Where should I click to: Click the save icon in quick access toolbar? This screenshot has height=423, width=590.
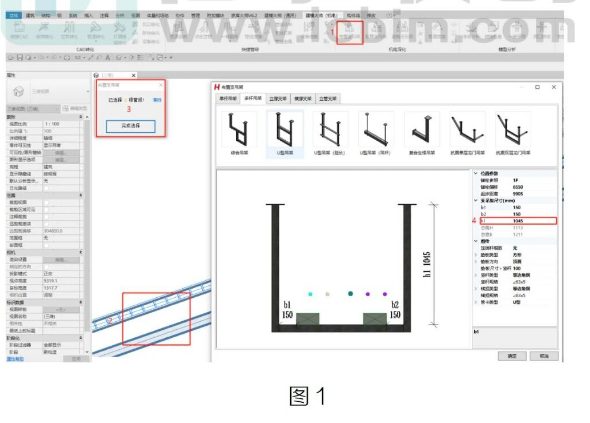tap(20, 58)
